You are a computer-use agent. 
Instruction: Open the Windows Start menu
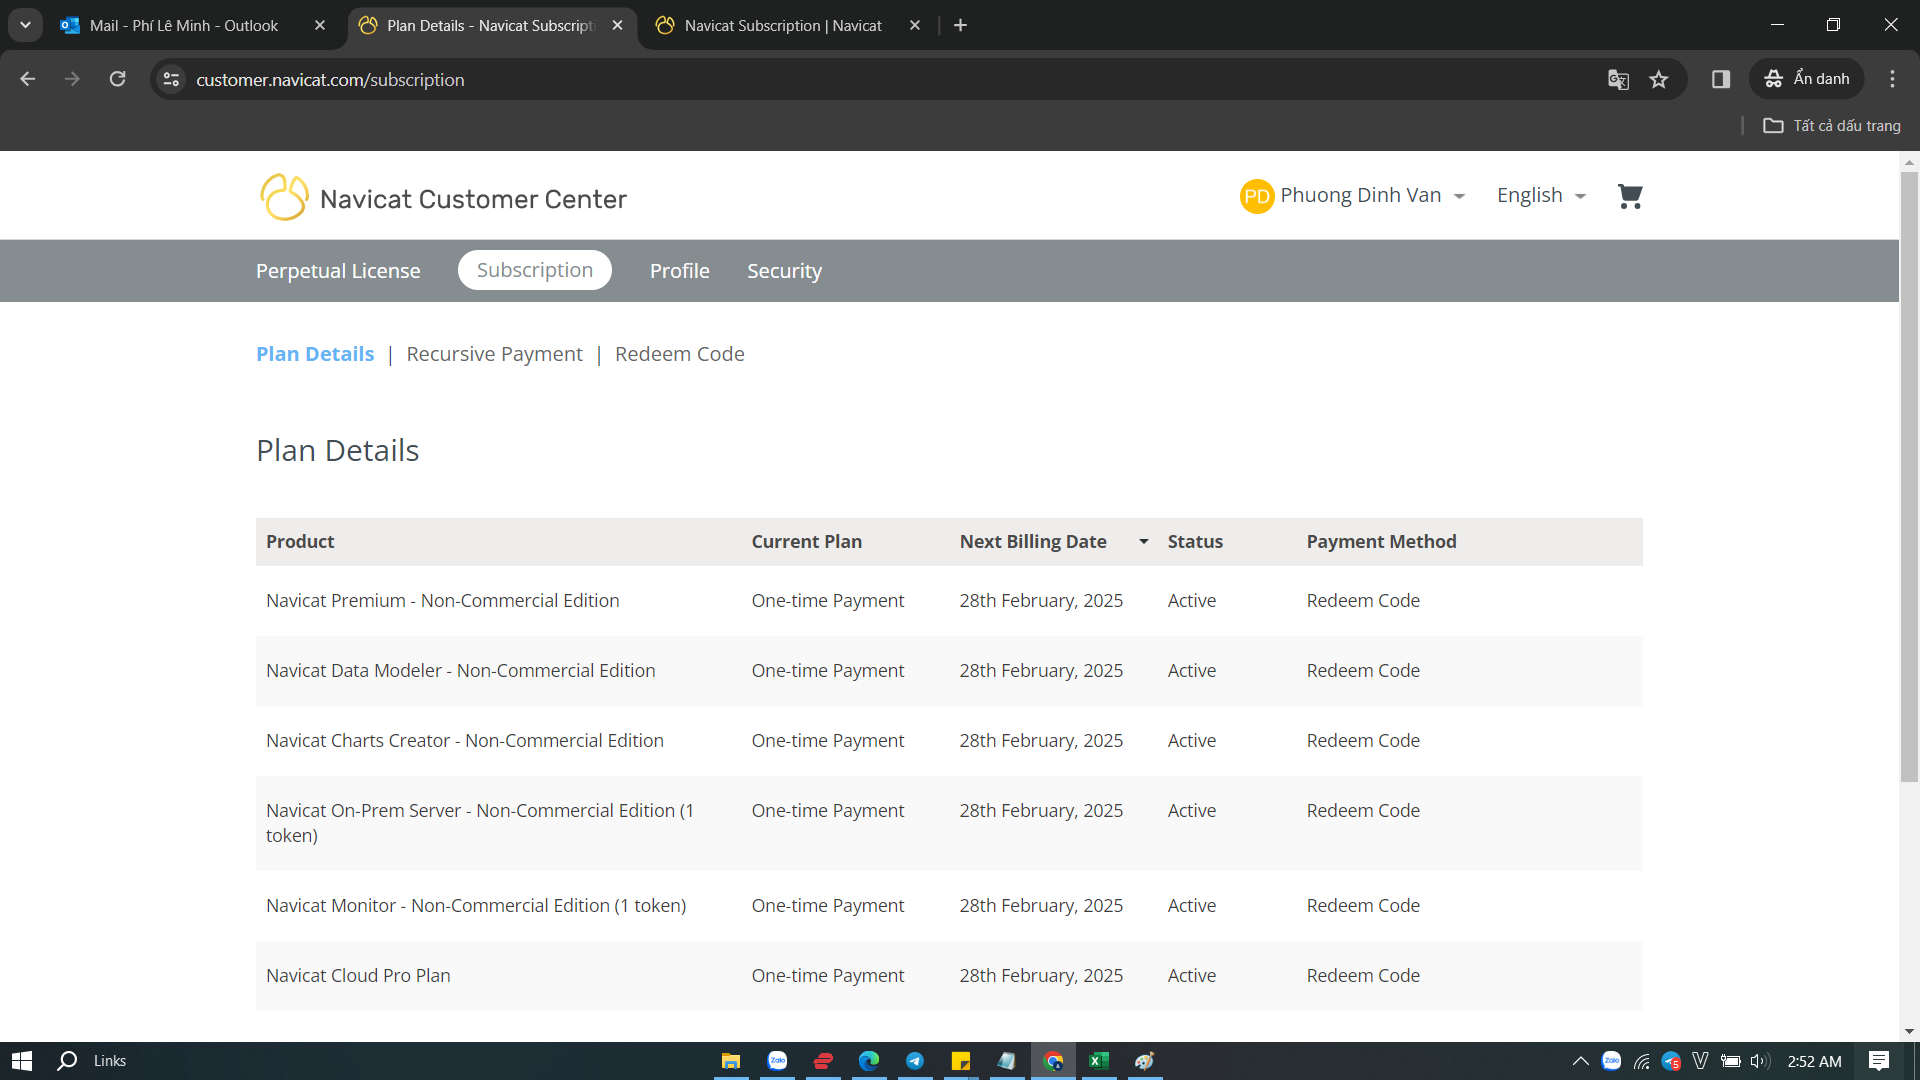click(x=22, y=1061)
